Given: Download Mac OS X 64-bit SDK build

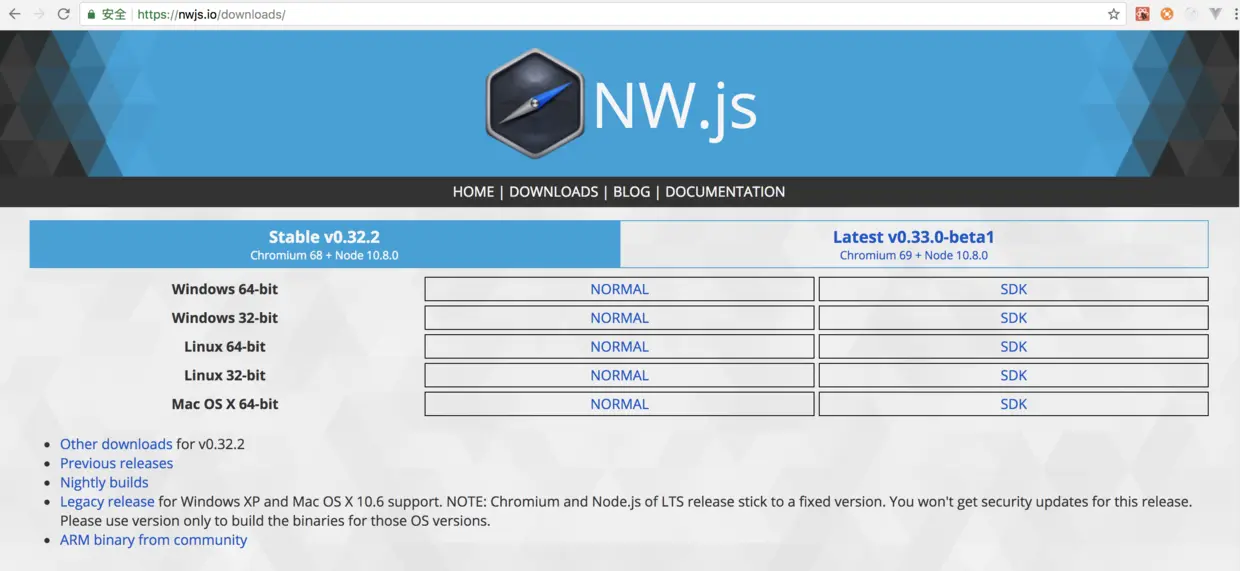Looking at the screenshot, I should click(1013, 404).
